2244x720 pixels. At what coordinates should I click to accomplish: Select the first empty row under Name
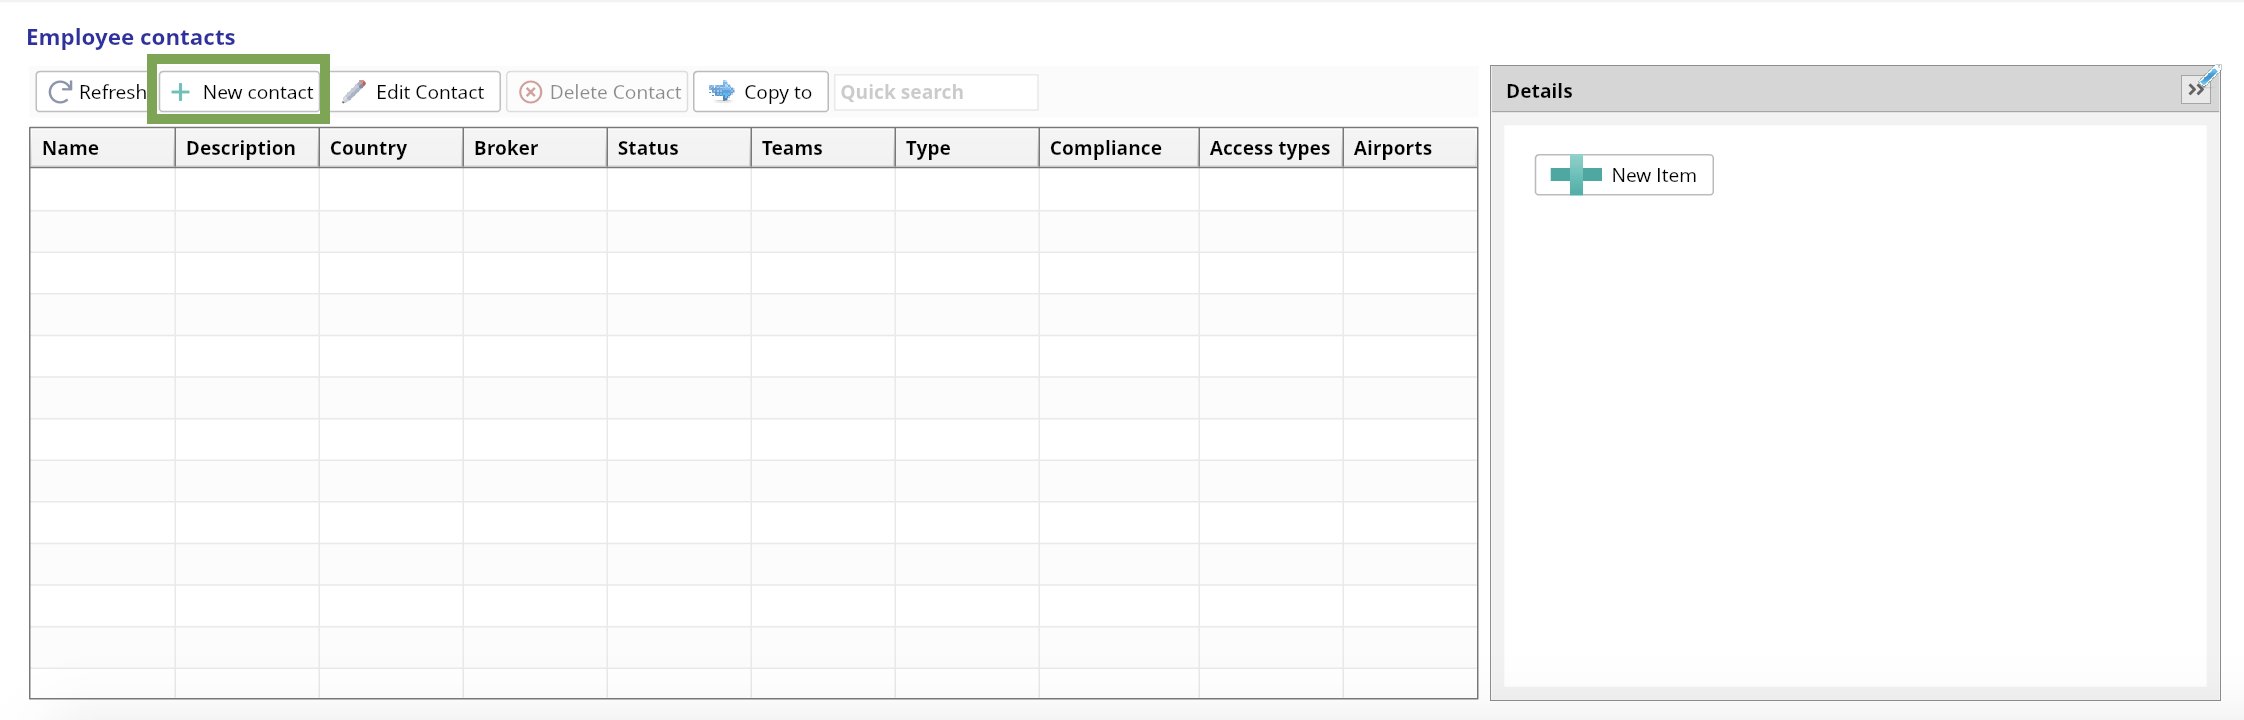coord(102,189)
